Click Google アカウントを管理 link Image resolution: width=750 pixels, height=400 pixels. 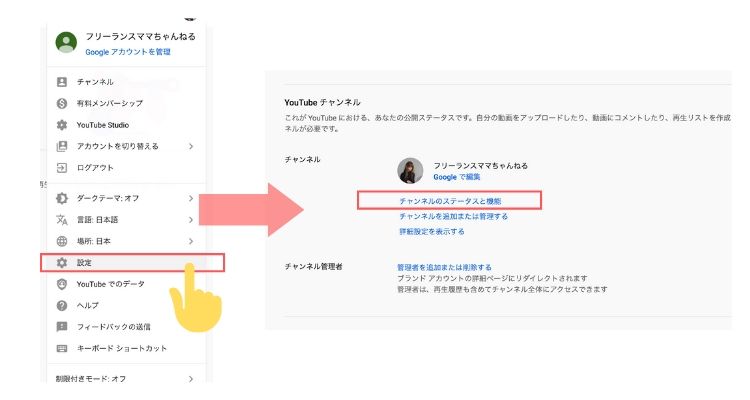128,52
